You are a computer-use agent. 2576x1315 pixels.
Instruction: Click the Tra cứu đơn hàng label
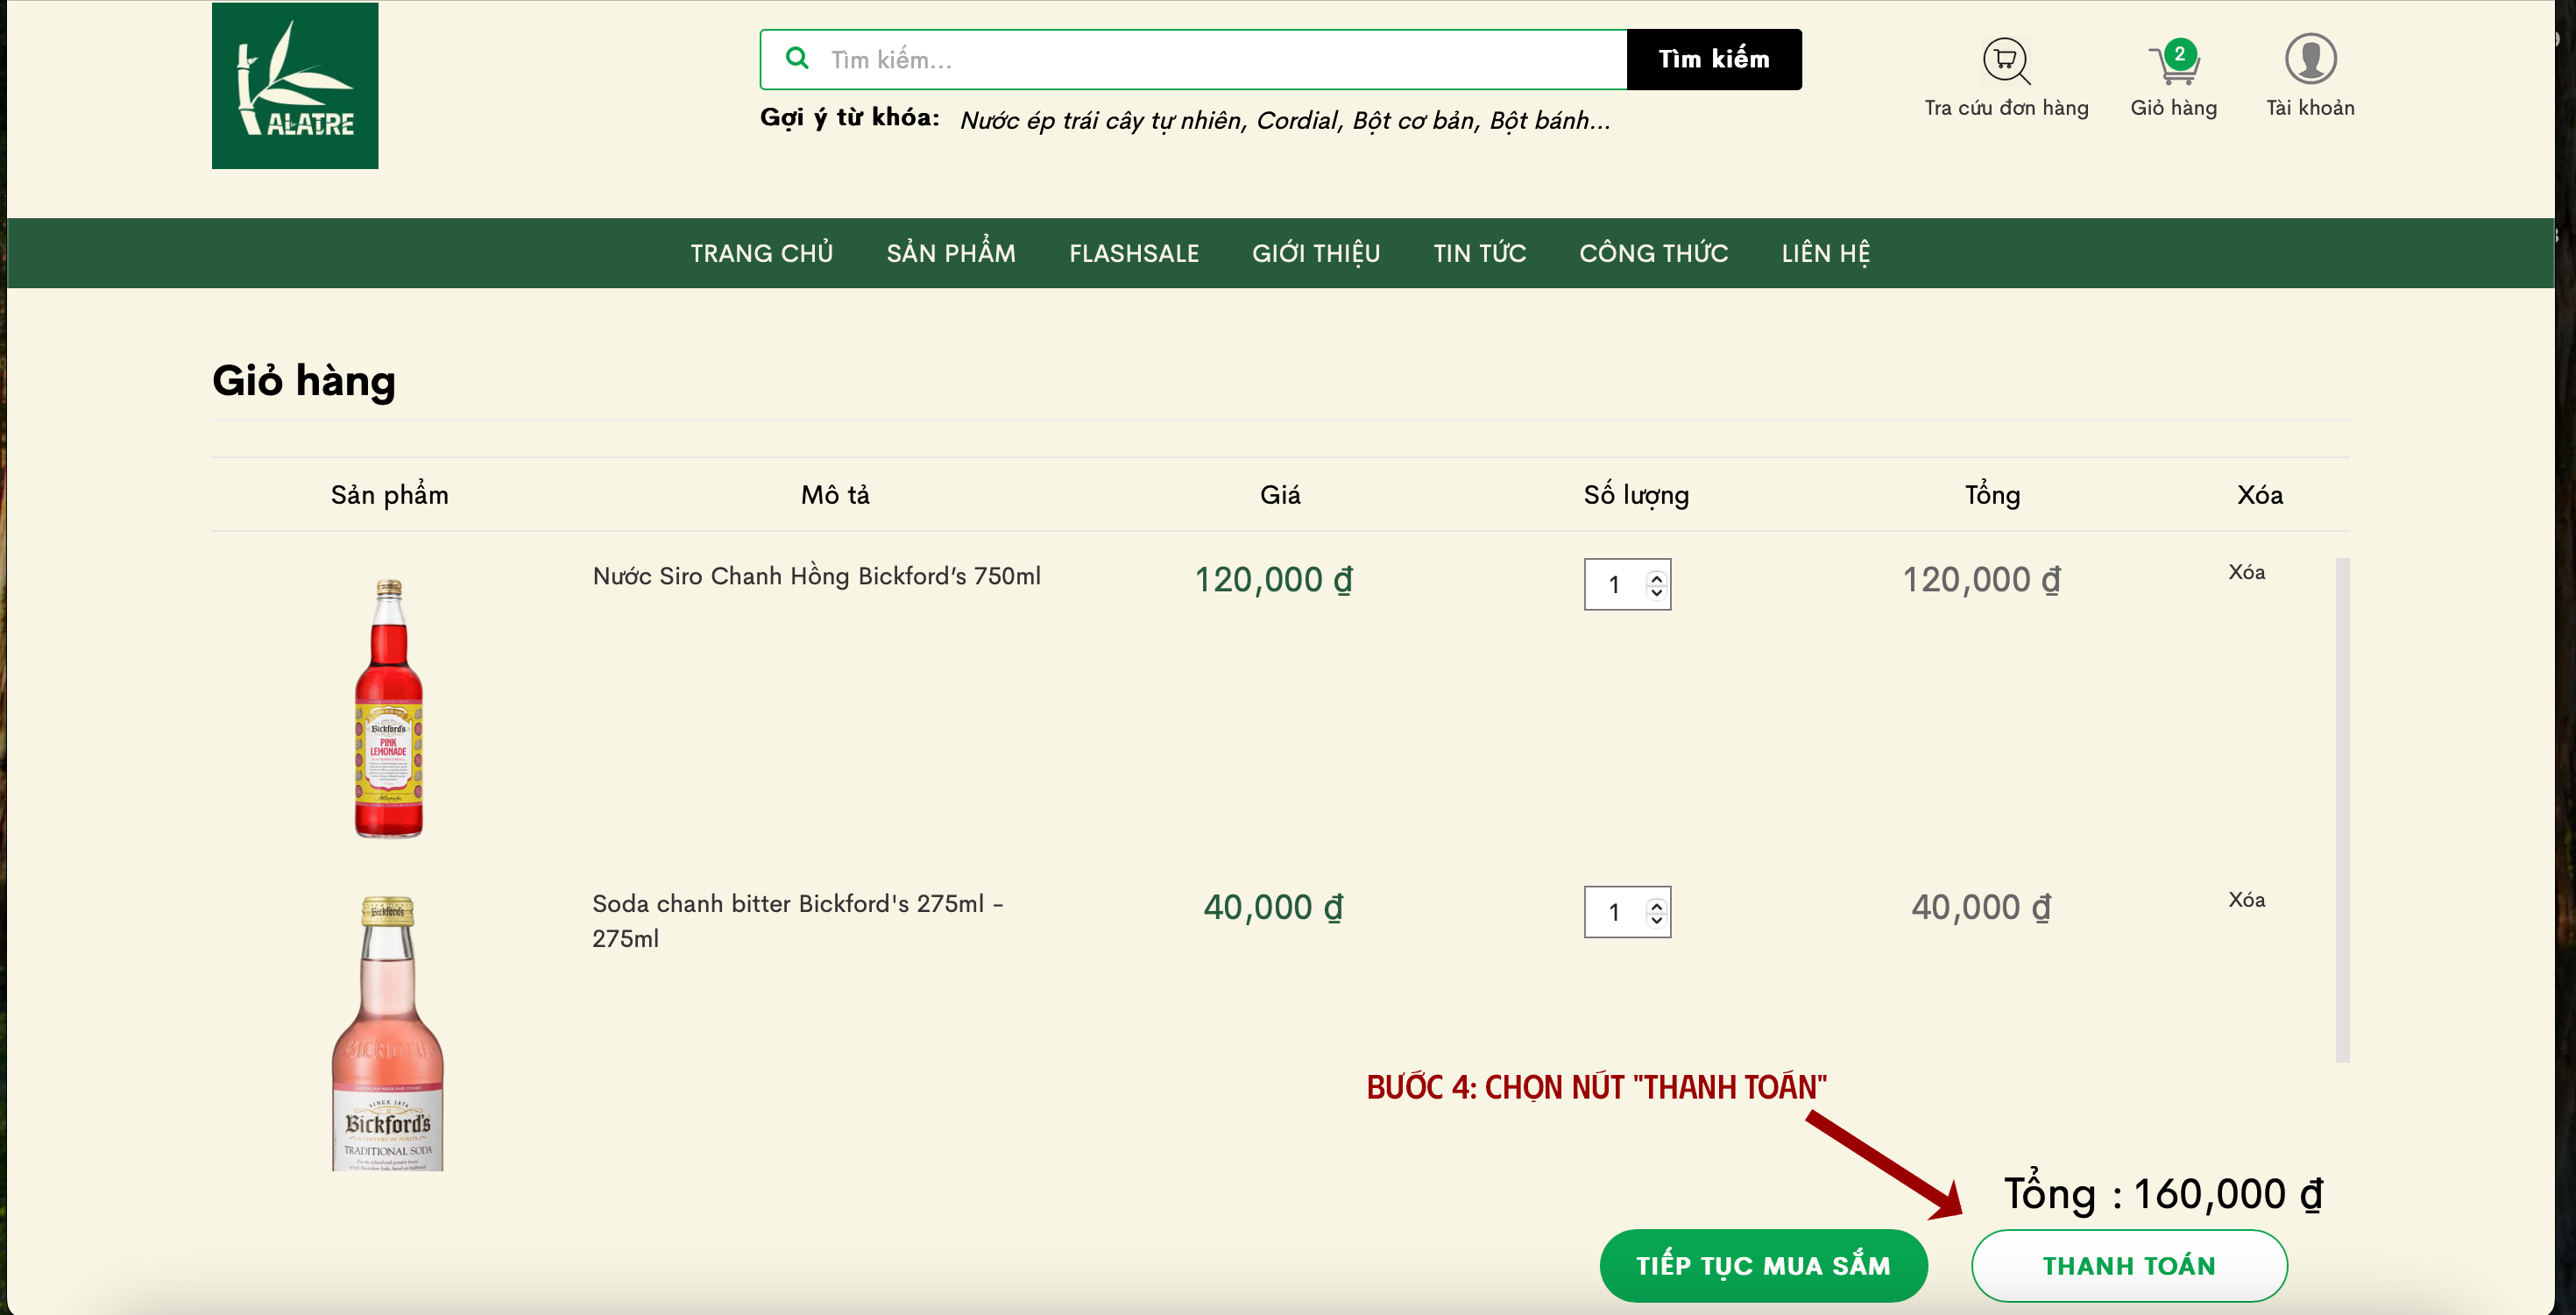click(2006, 108)
